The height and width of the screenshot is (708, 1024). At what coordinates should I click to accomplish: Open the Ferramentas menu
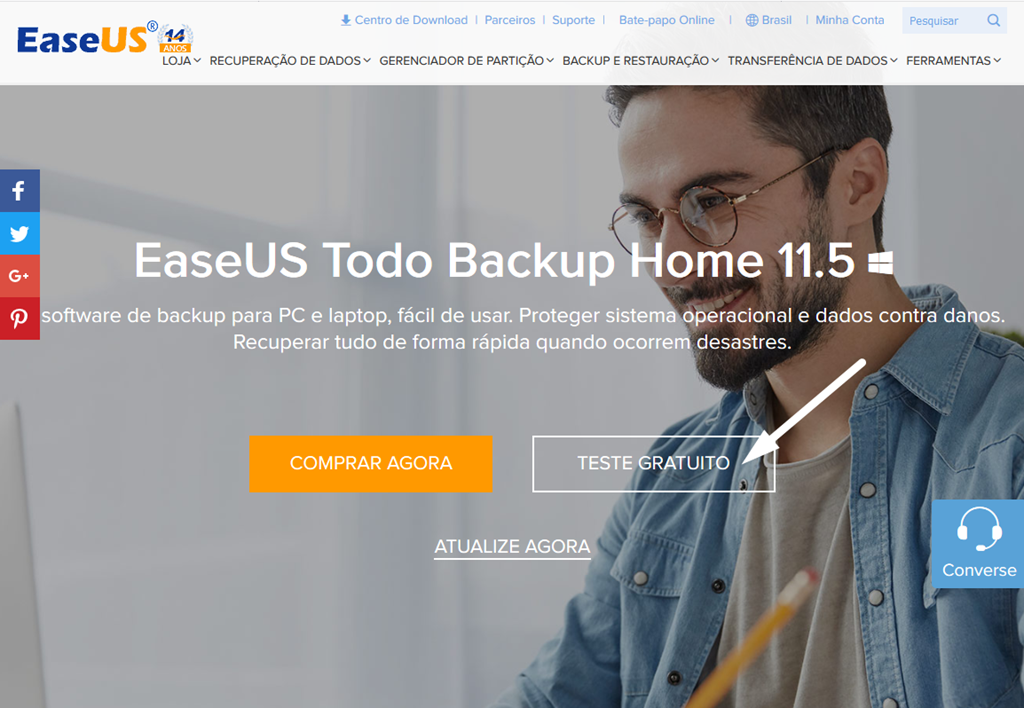(953, 61)
